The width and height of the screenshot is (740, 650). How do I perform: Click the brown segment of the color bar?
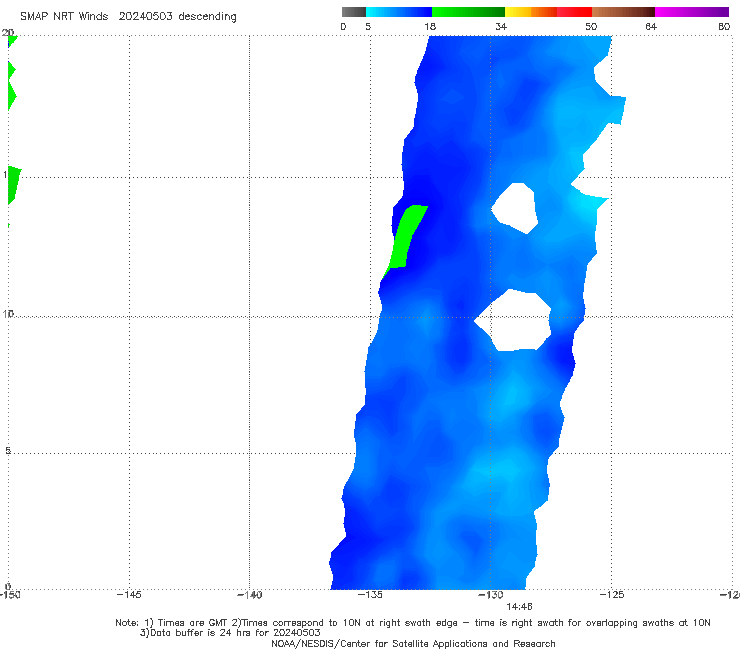pos(623,12)
